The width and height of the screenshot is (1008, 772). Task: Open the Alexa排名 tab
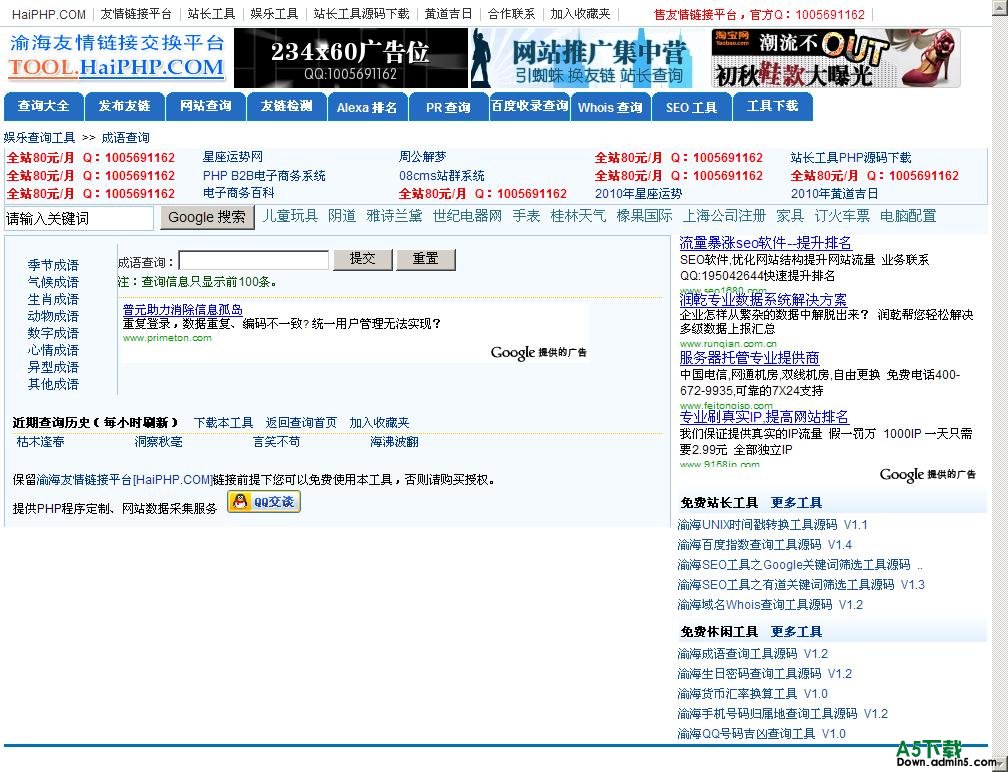[367, 107]
